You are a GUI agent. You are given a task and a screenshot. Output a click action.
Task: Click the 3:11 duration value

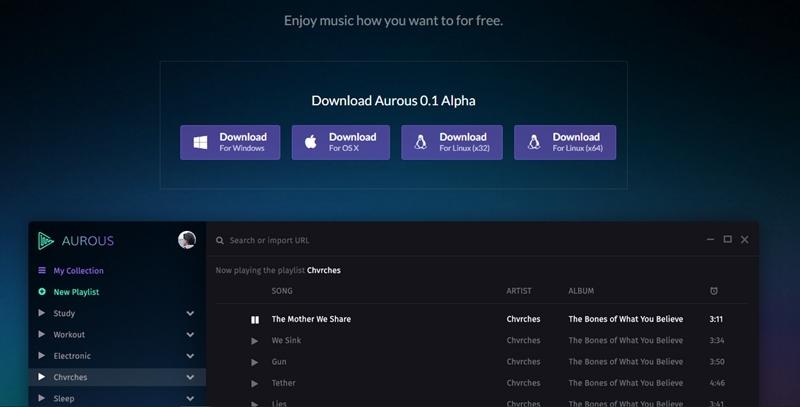coord(716,319)
